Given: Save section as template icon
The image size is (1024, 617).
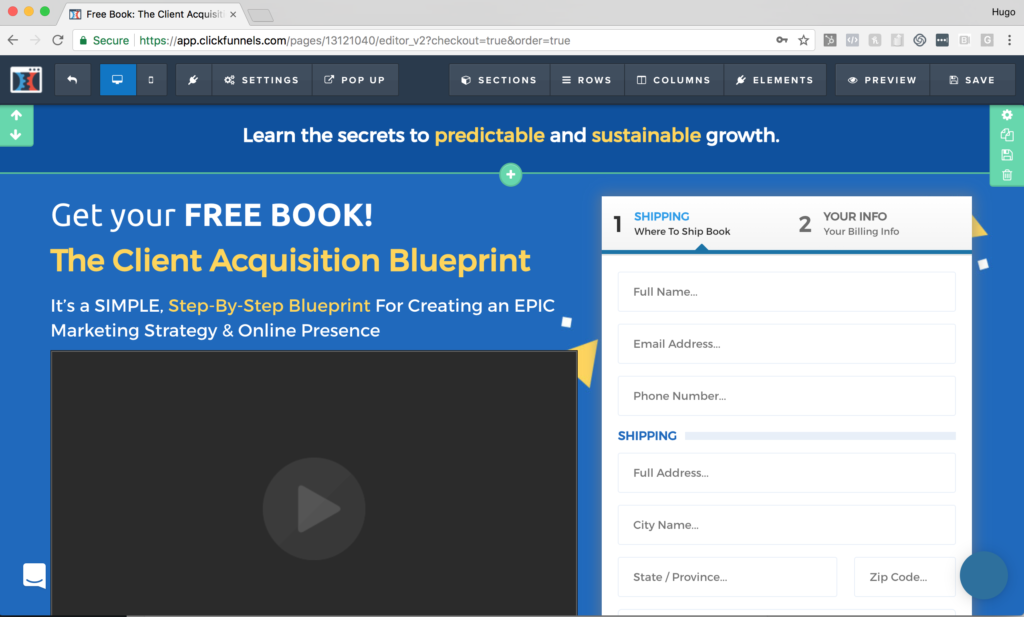Looking at the screenshot, I should coord(1007,155).
